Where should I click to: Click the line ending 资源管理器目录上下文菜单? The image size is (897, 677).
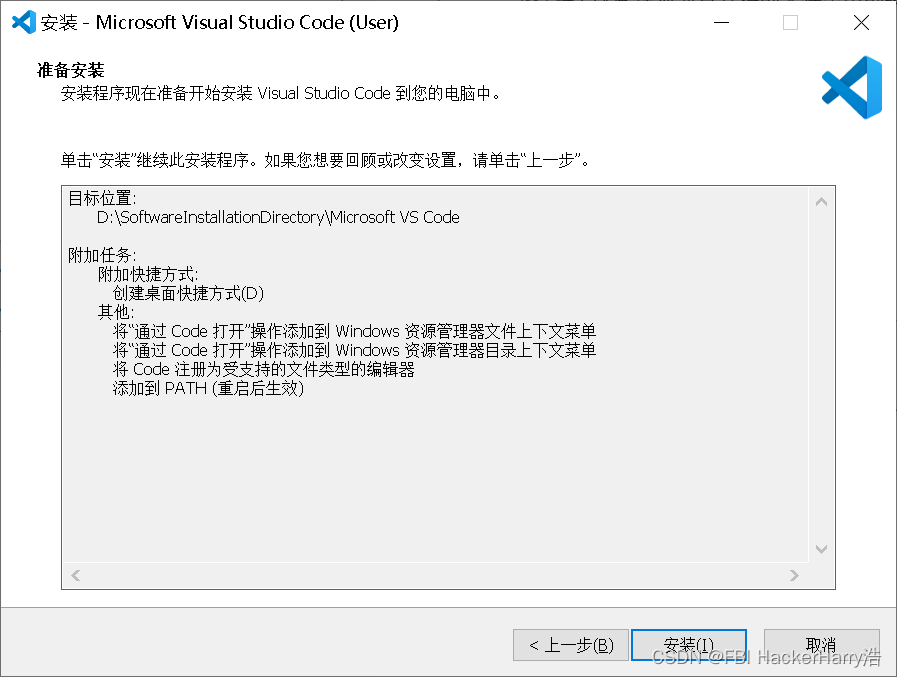354,350
